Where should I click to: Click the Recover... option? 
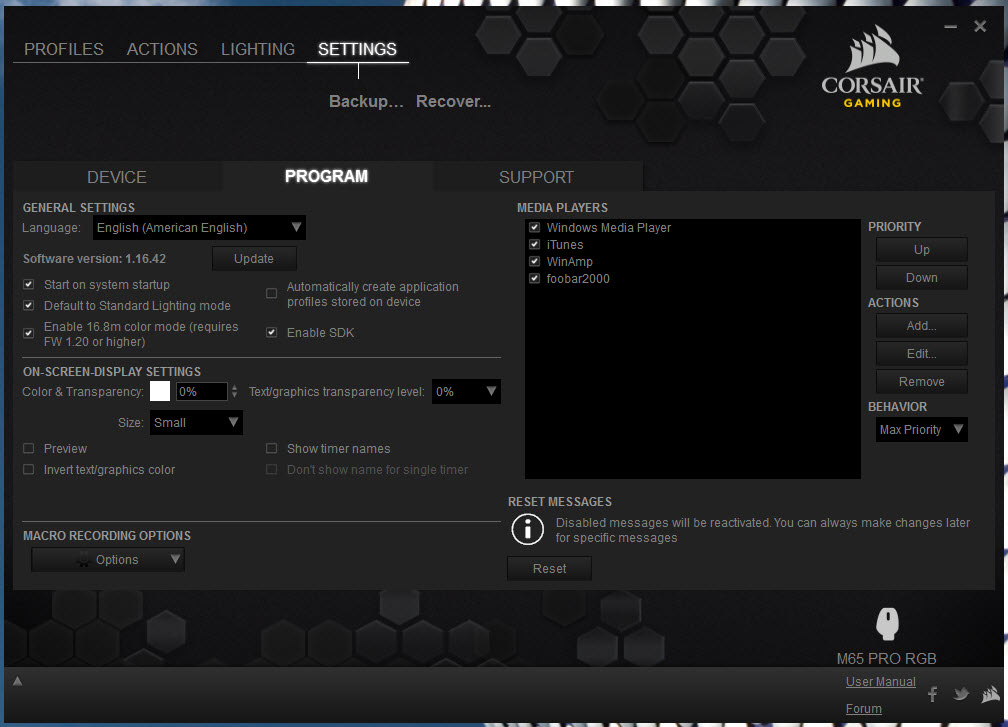[453, 102]
